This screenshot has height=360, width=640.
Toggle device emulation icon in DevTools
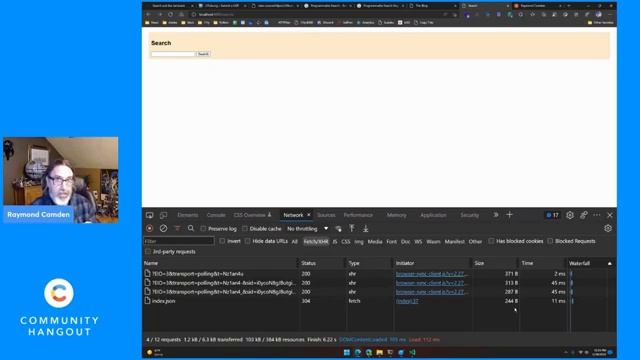[163, 215]
